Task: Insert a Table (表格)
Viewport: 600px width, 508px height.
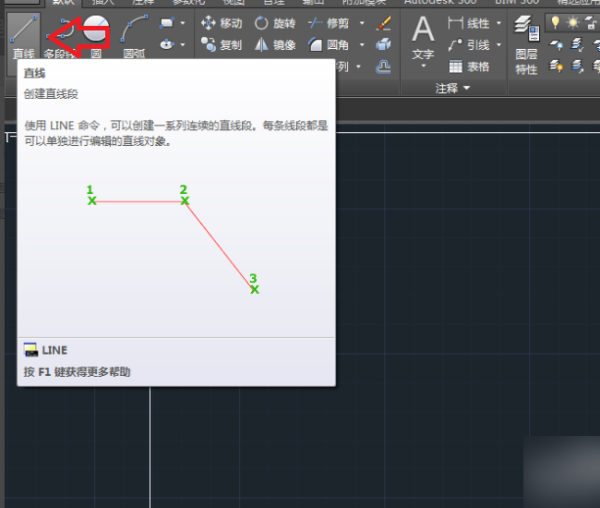Action: (x=469, y=67)
